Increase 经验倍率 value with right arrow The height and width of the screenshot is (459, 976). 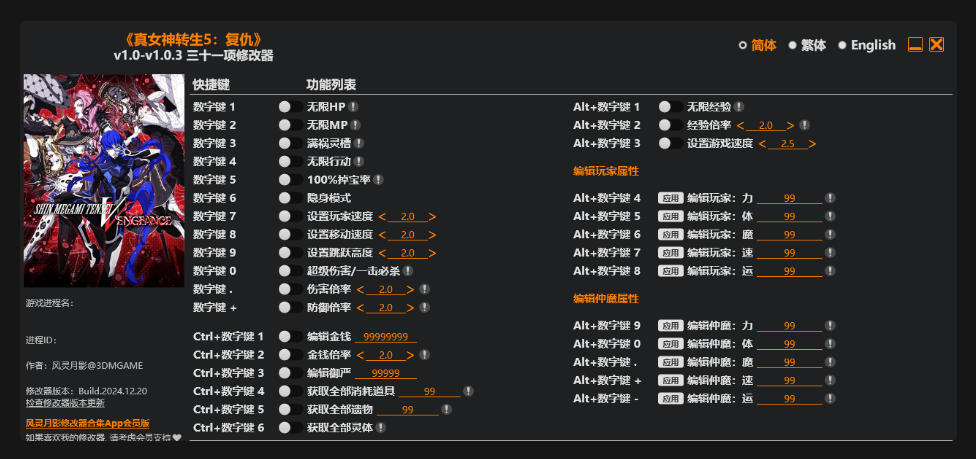(x=791, y=125)
